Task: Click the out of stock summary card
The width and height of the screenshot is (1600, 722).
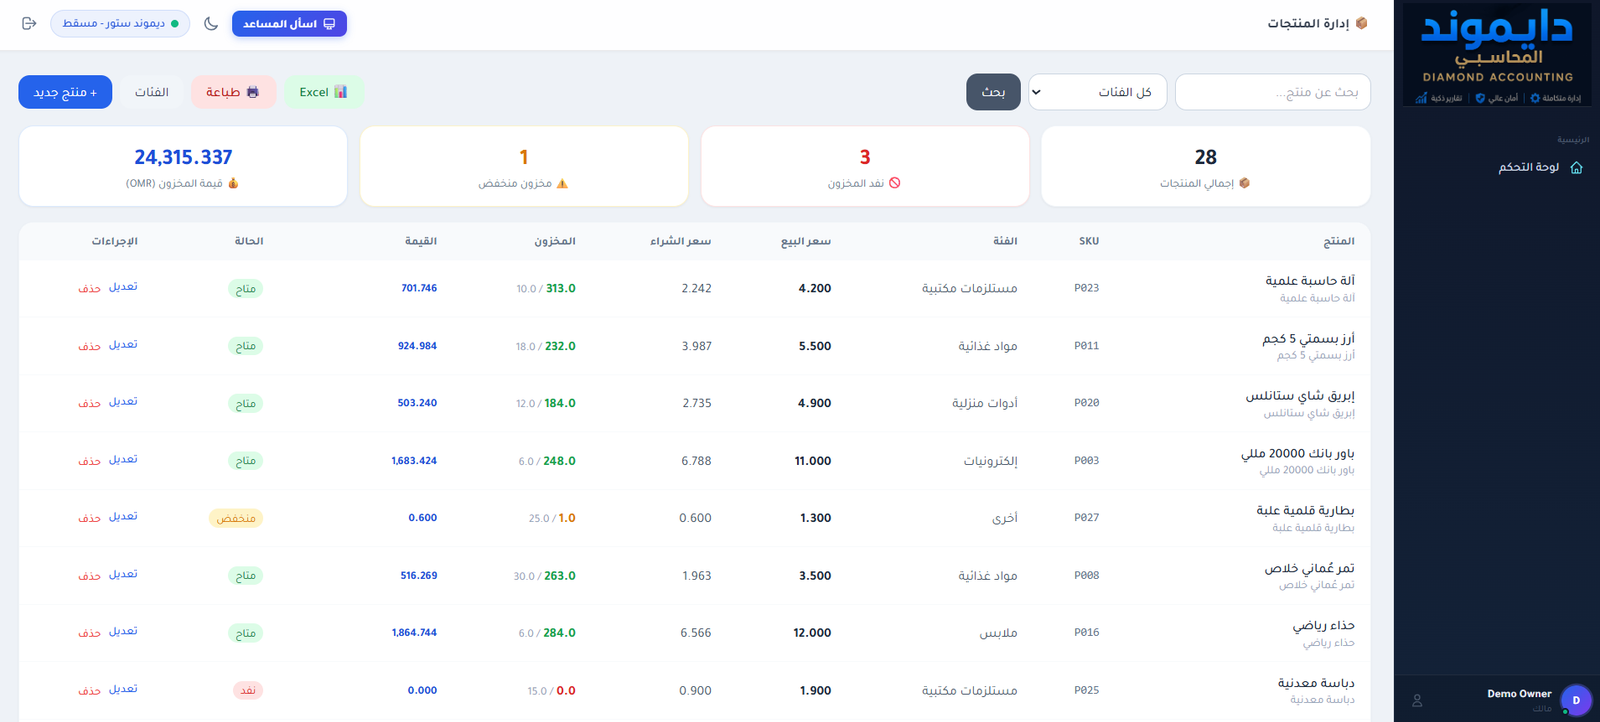Action: tap(865, 166)
